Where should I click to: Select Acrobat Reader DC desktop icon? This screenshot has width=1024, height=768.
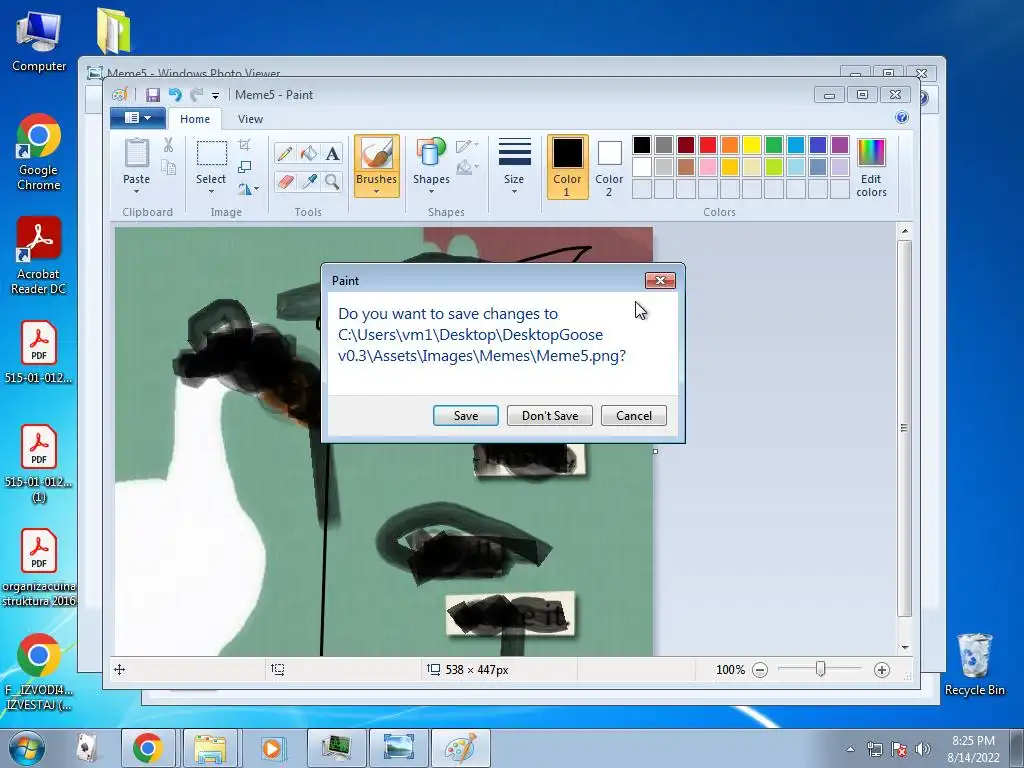pos(39,255)
